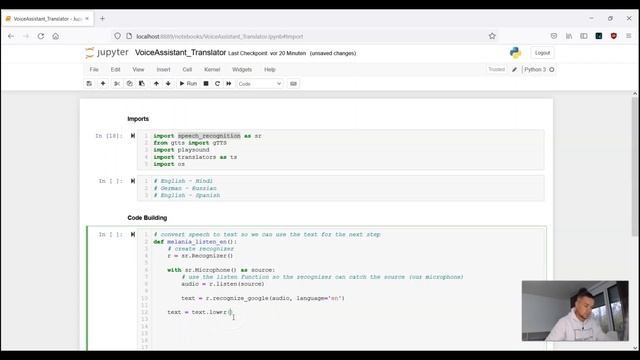The image size is (640, 360).
Task: Click the '# English - Hindi' comment line
Action: (183, 181)
